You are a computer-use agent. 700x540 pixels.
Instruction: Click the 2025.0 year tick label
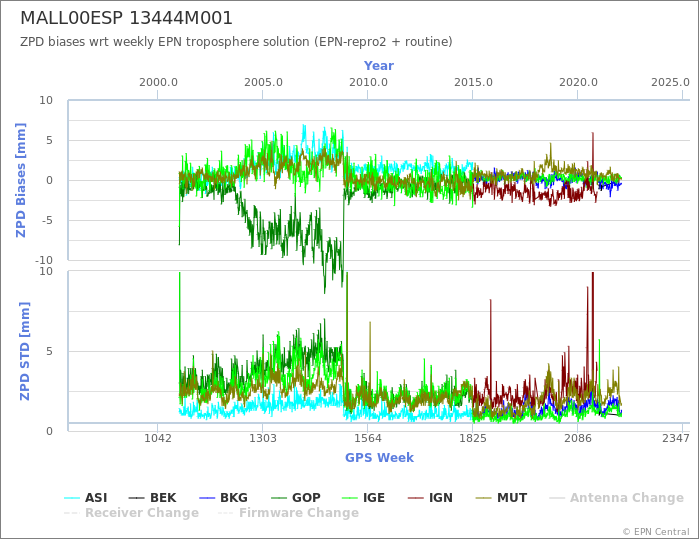point(671,83)
